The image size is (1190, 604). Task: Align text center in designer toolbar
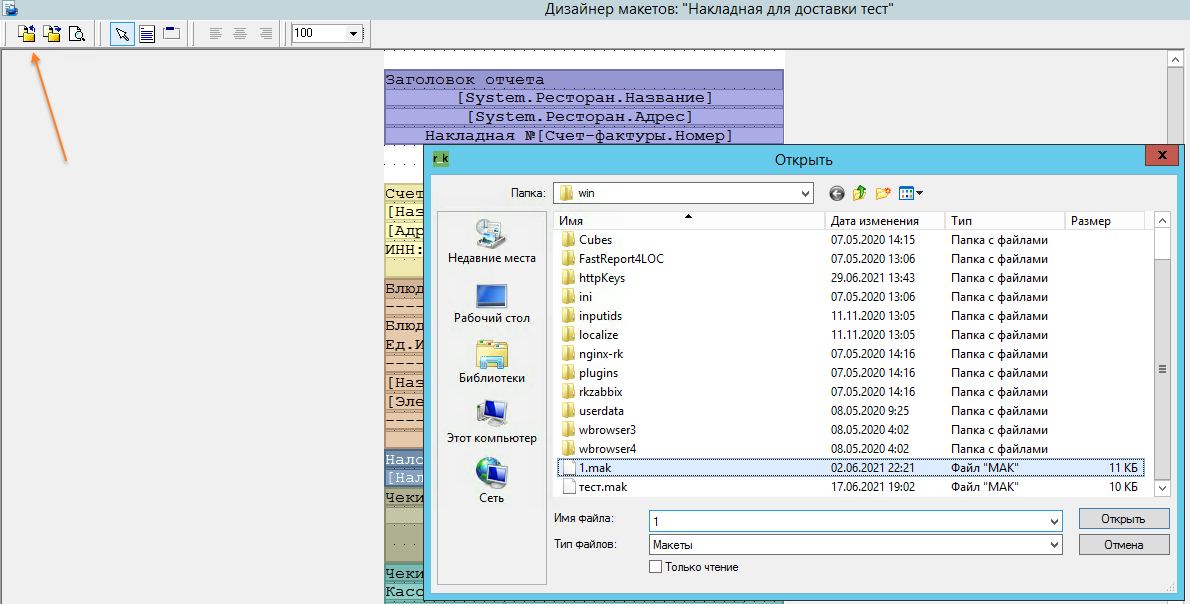coord(241,33)
